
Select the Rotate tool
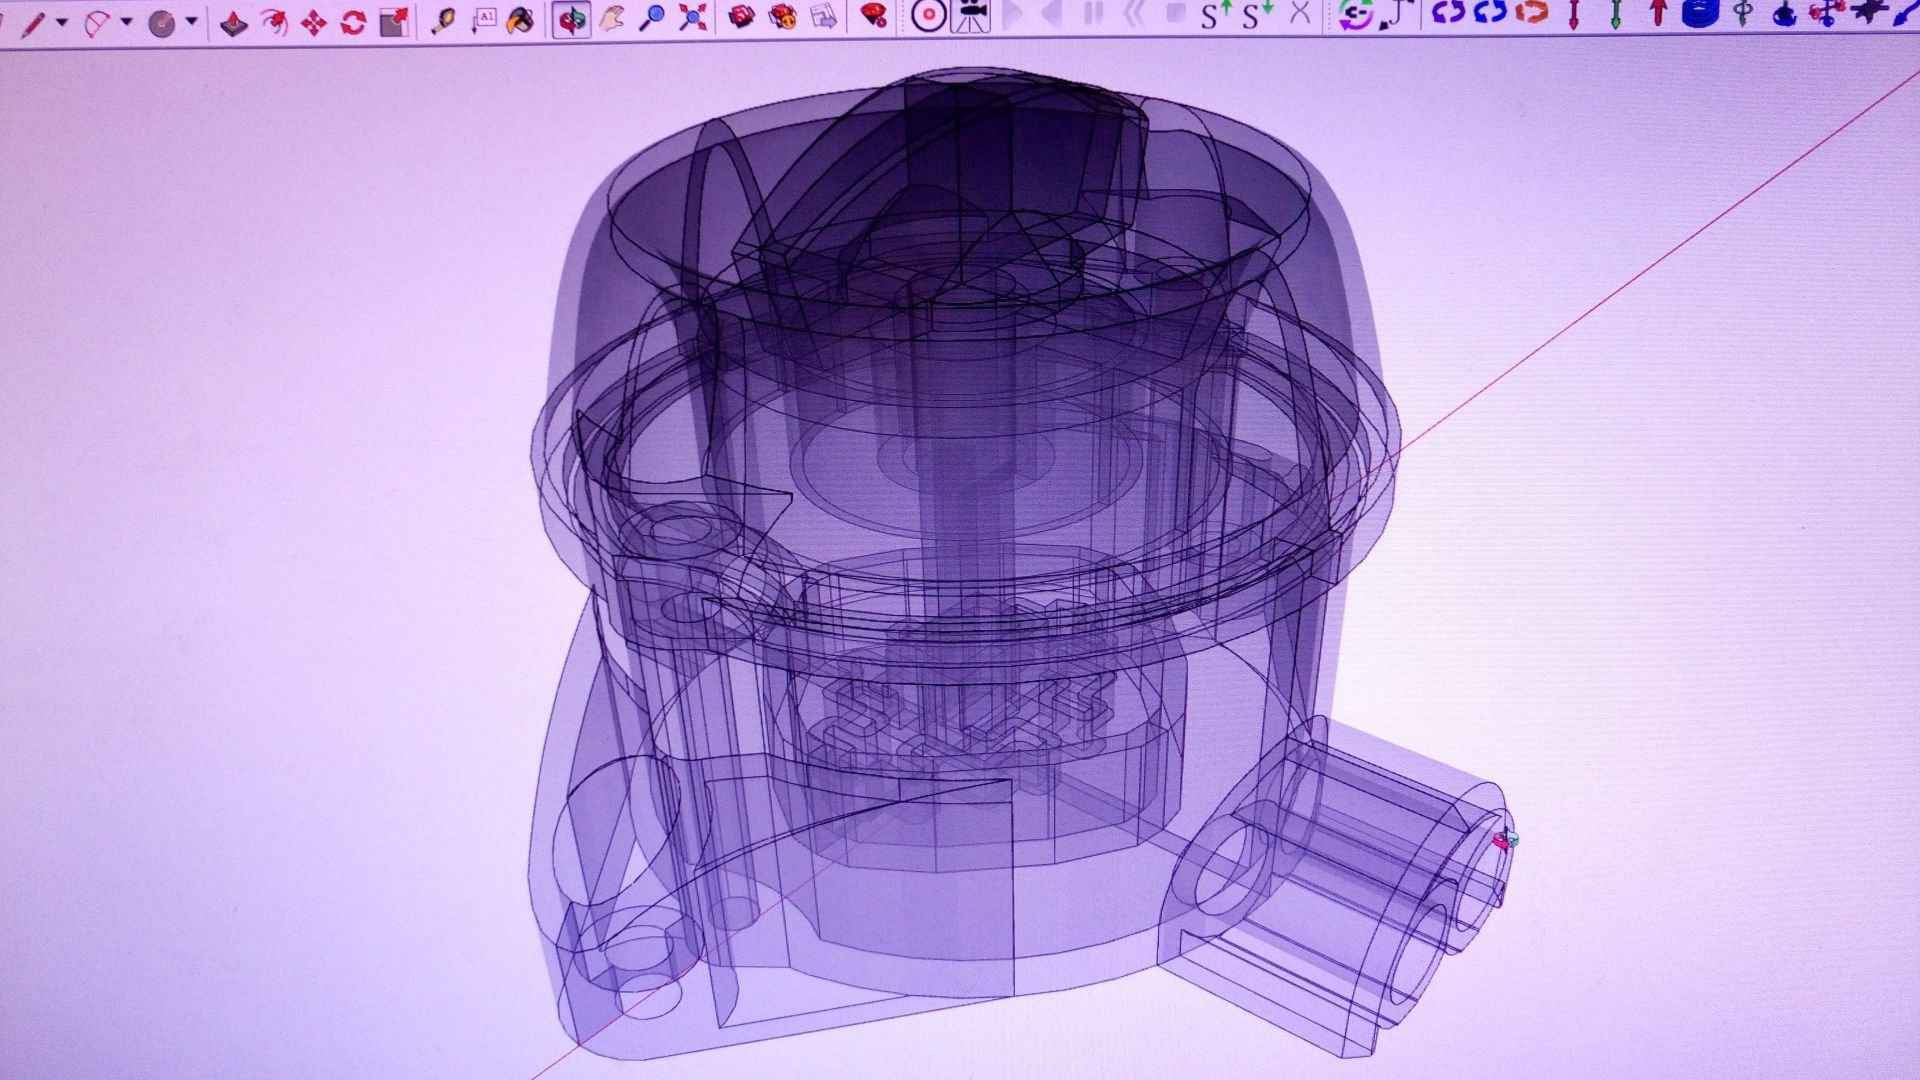pos(353,22)
